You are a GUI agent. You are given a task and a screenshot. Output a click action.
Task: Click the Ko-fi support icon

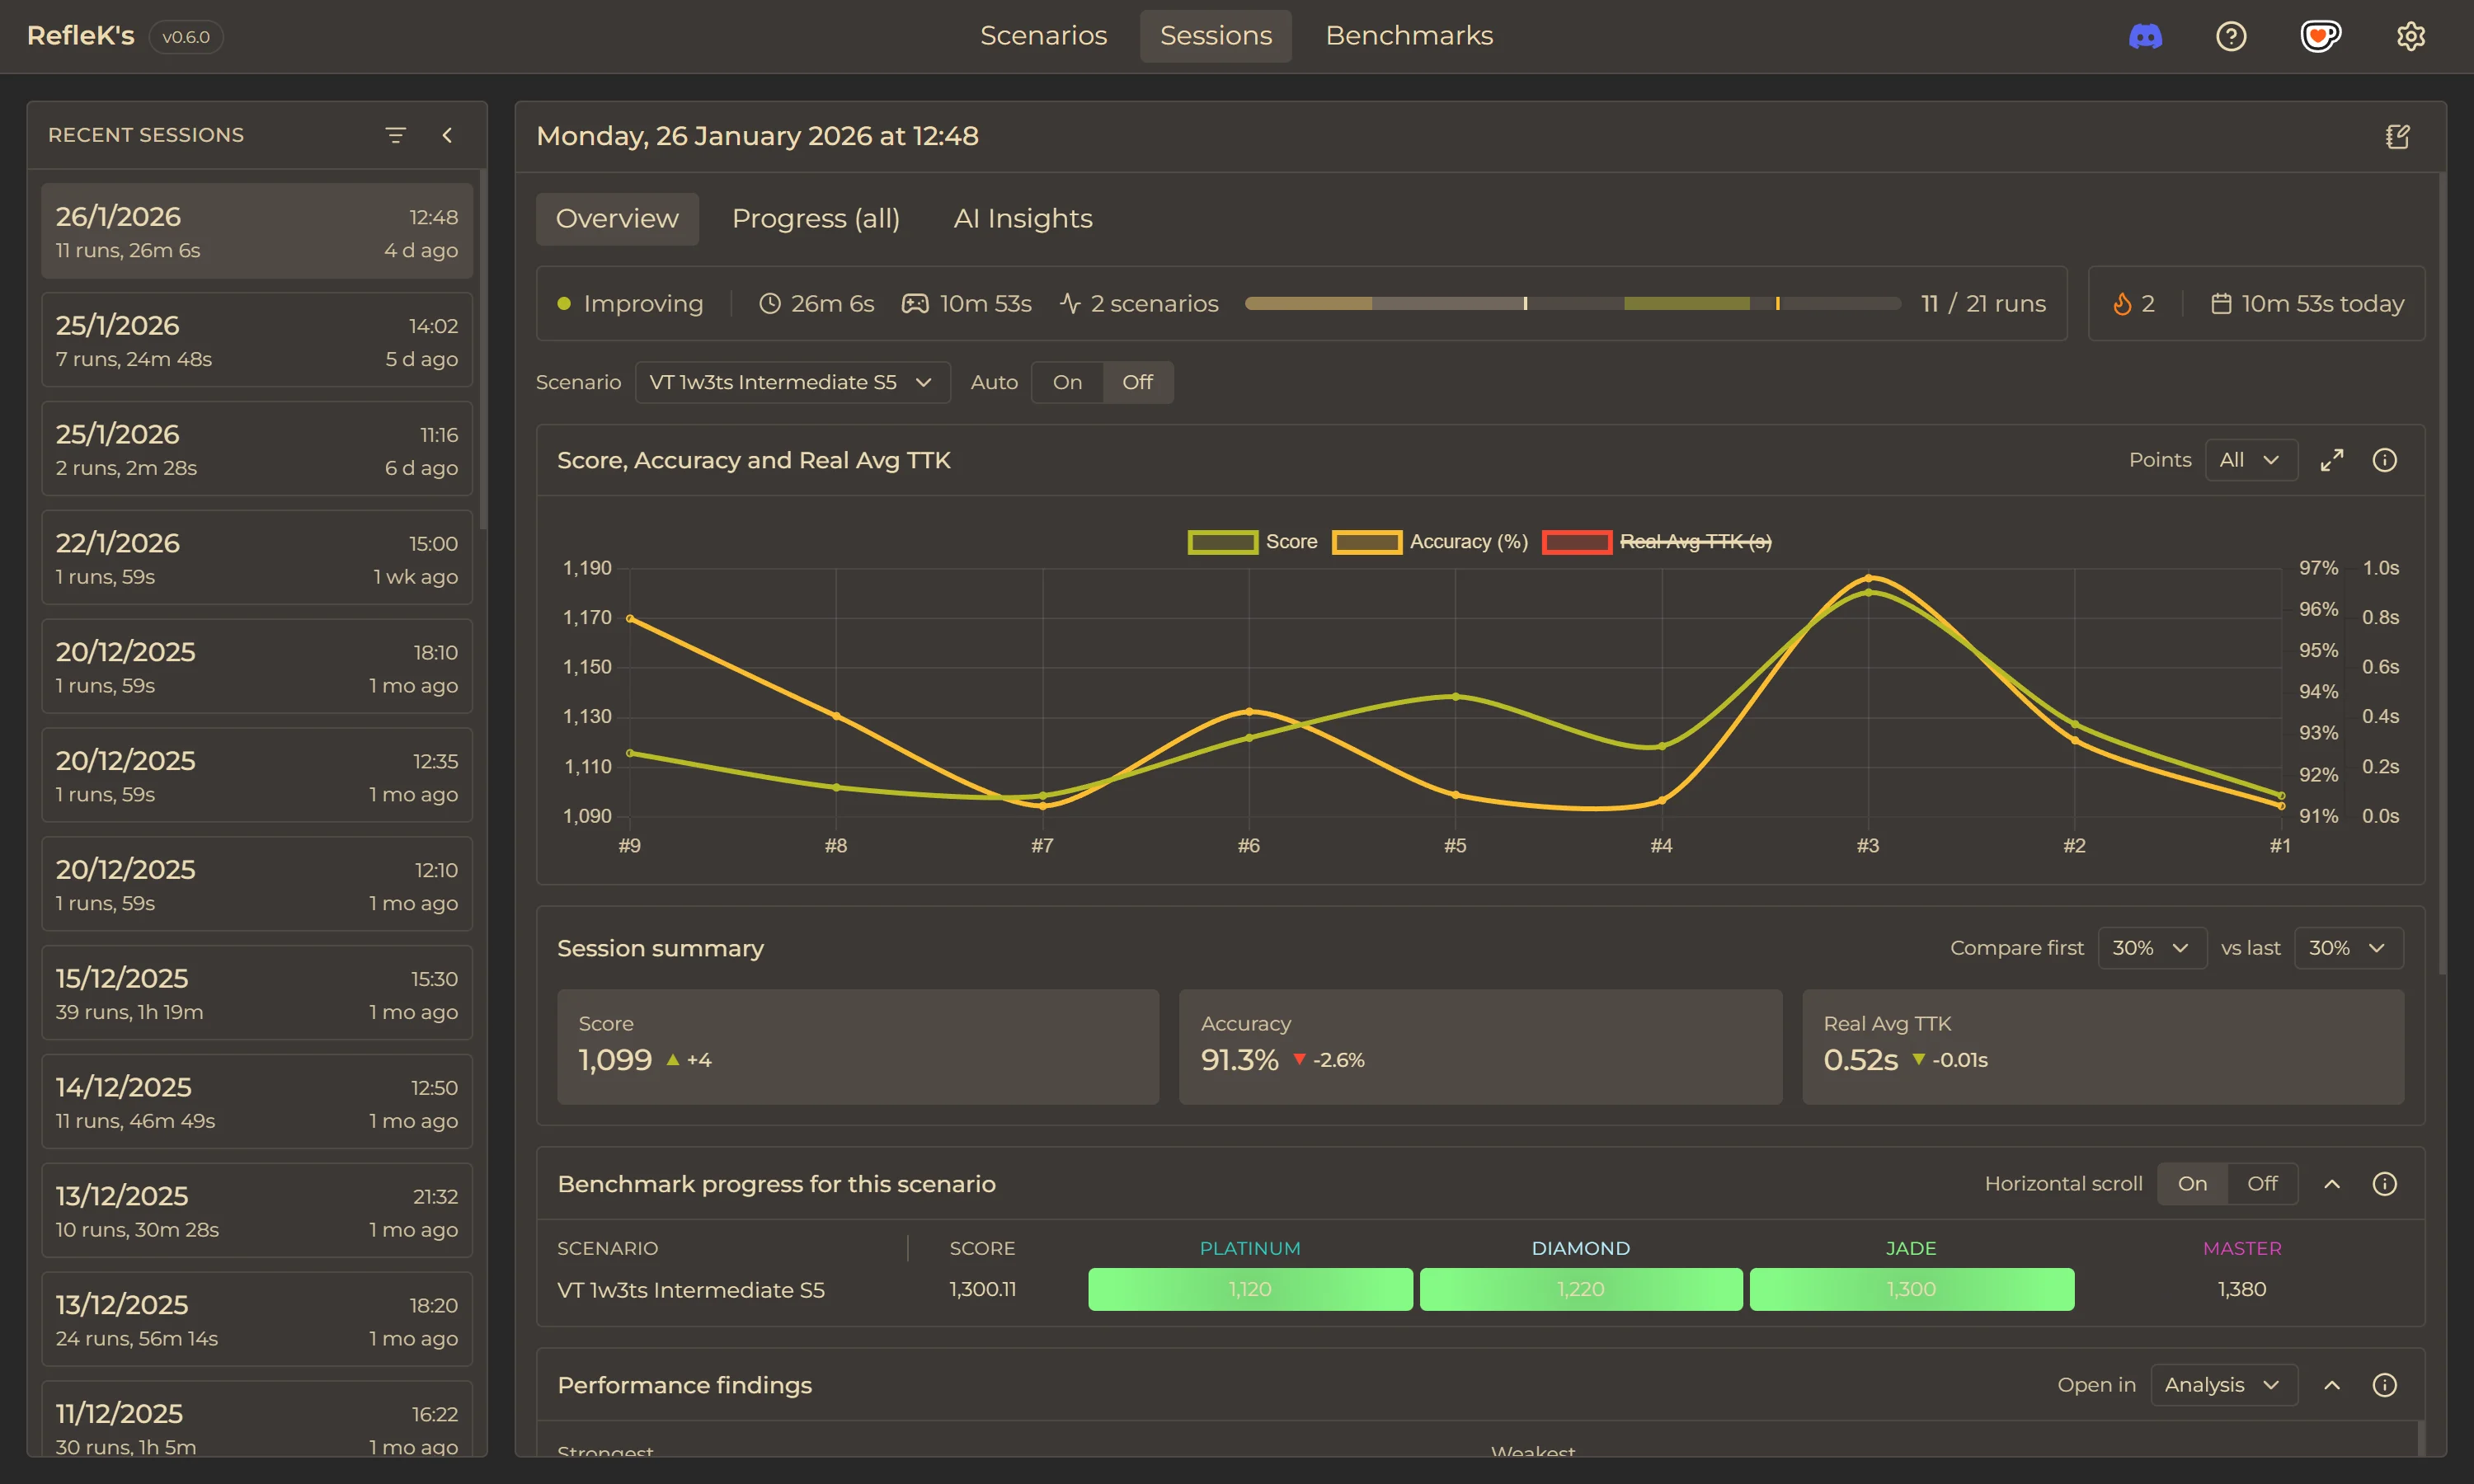(2321, 36)
